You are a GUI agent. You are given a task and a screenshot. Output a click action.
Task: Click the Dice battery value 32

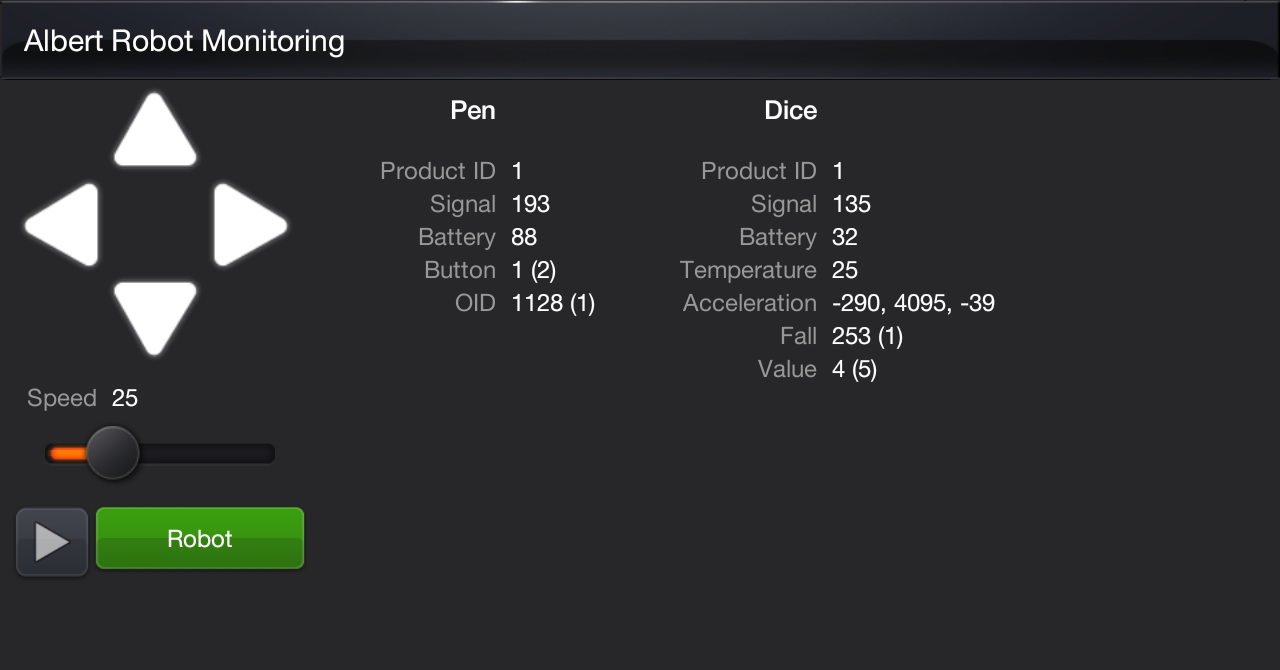tap(845, 237)
